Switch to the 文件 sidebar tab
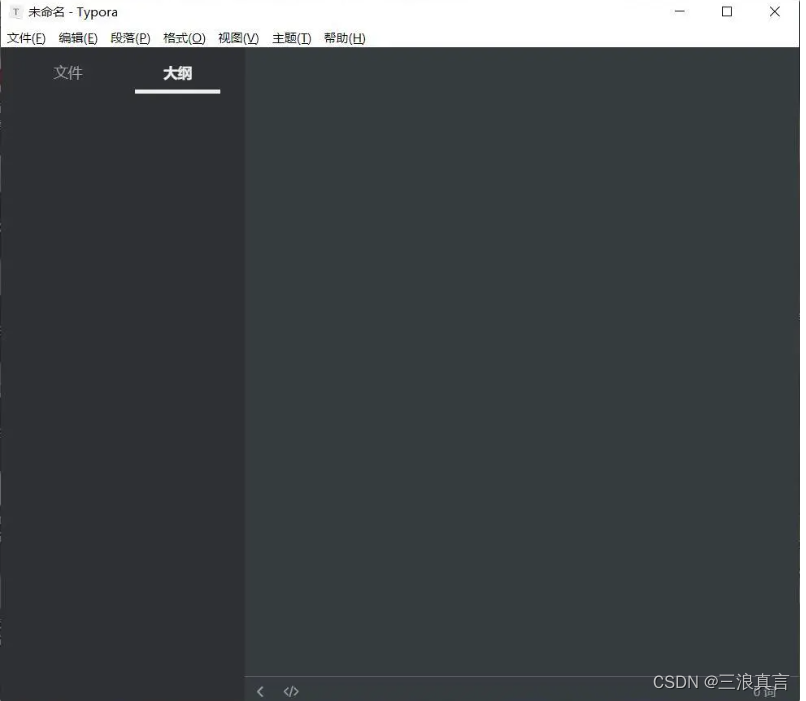806x701 pixels. (x=68, y=72)
